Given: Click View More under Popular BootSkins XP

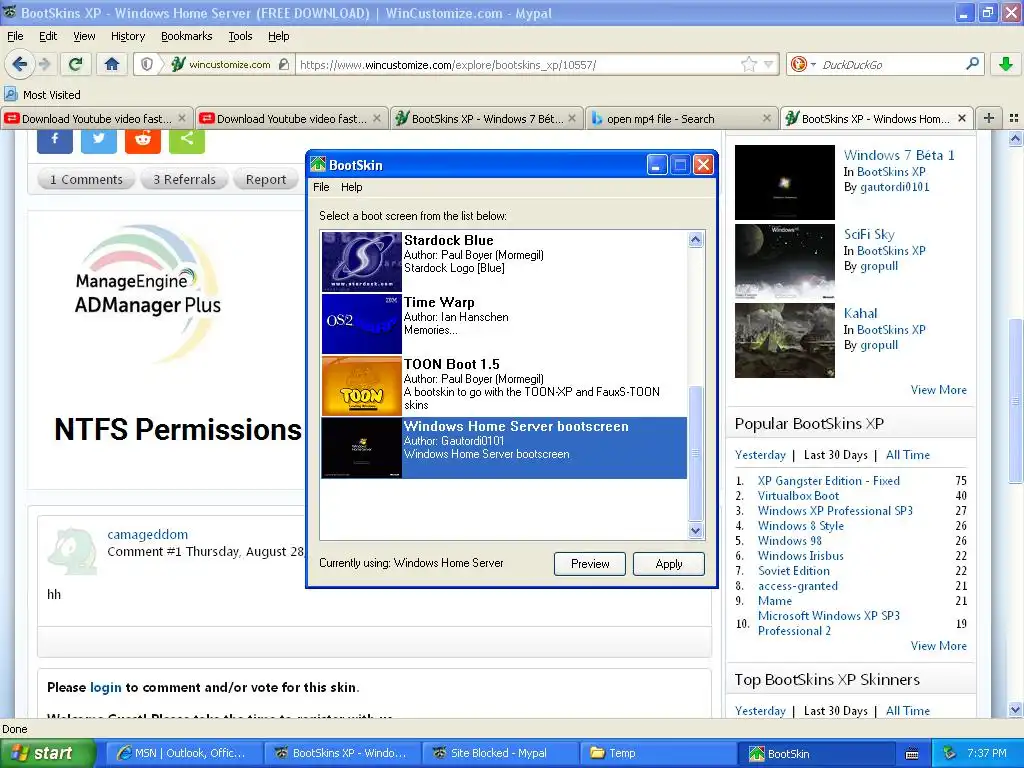Looking at the screenshot, I should coord(938,645).
